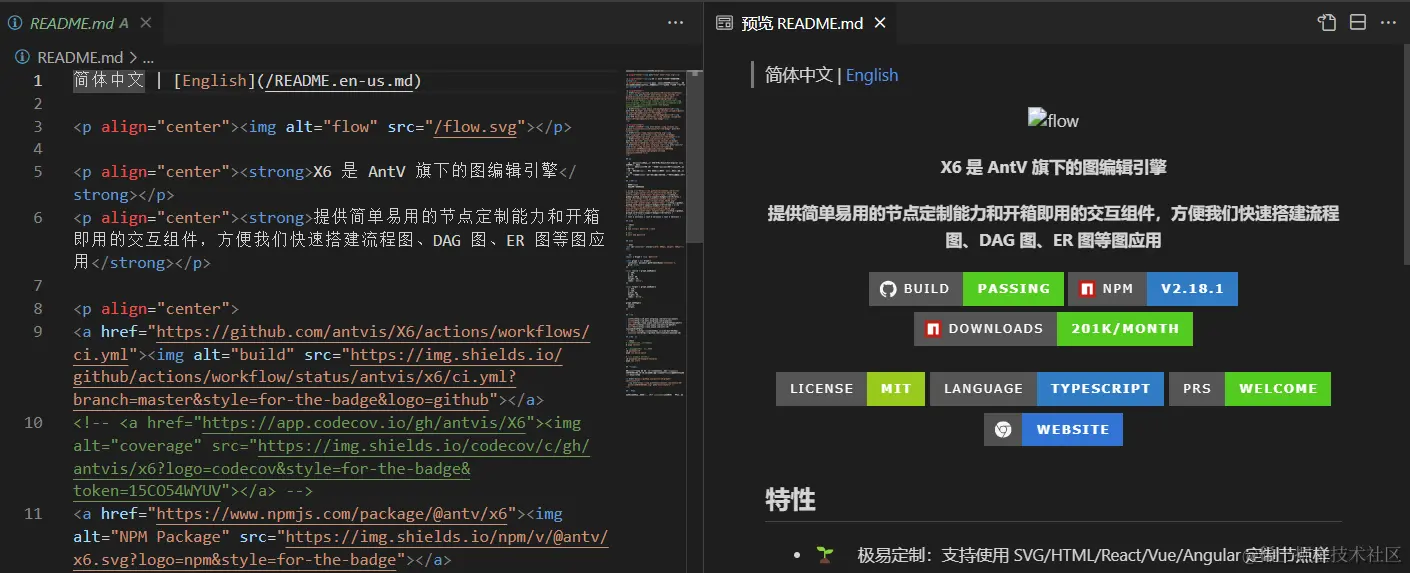Open More Actions menu of the README.md editor group

click(x=677, y=23)
